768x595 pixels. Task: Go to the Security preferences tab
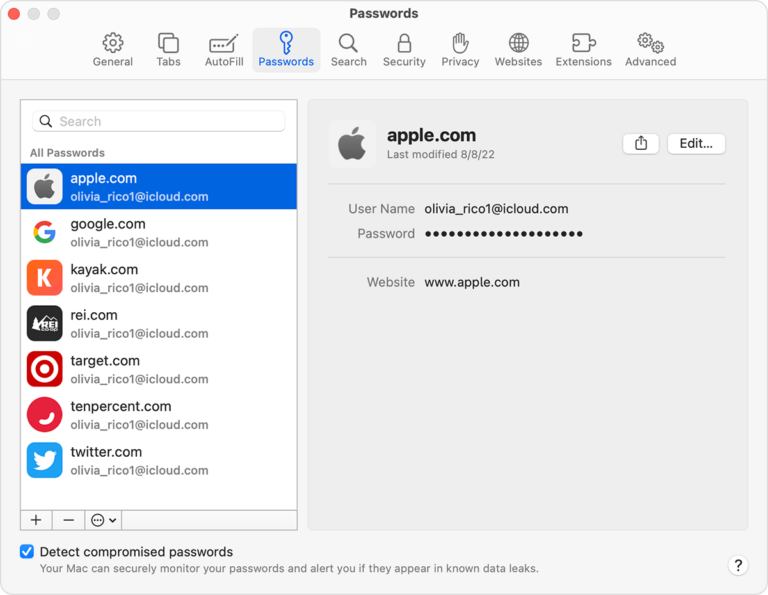[x=404, y=50]
